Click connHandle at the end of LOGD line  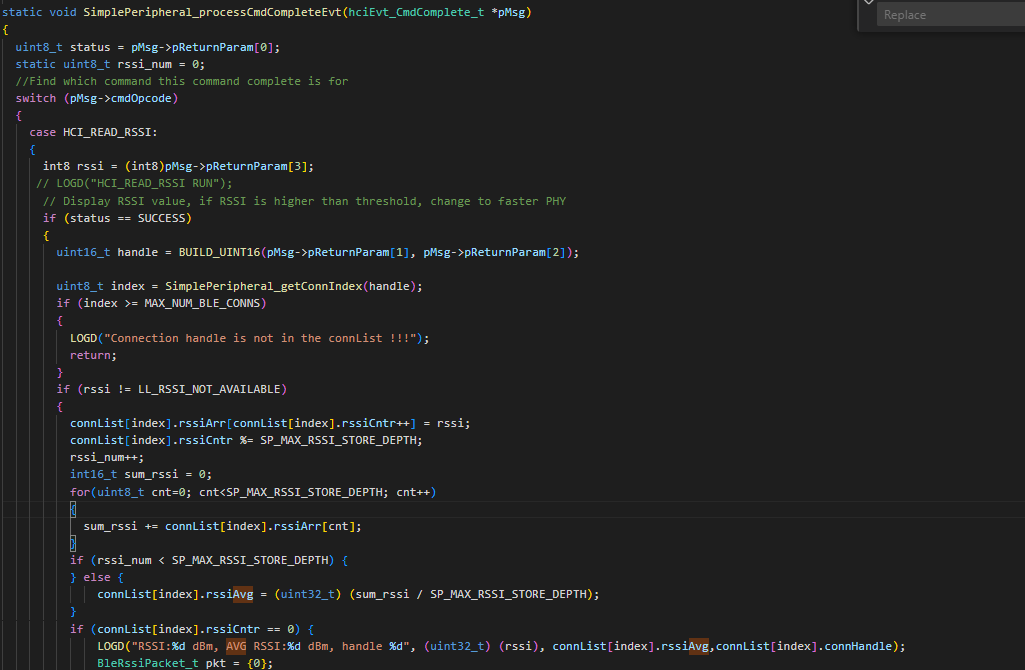[858, 646]
